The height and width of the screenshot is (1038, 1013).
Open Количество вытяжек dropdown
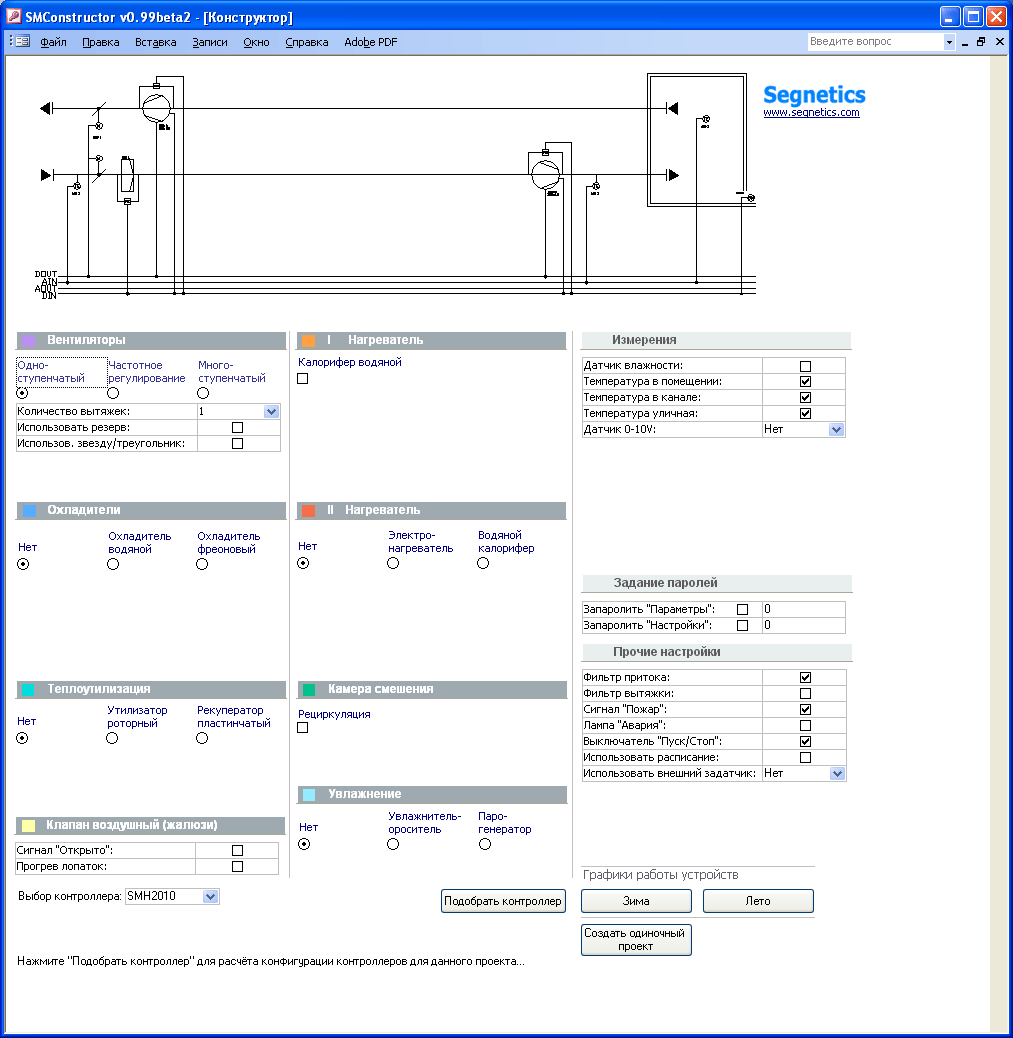(271, 412)
